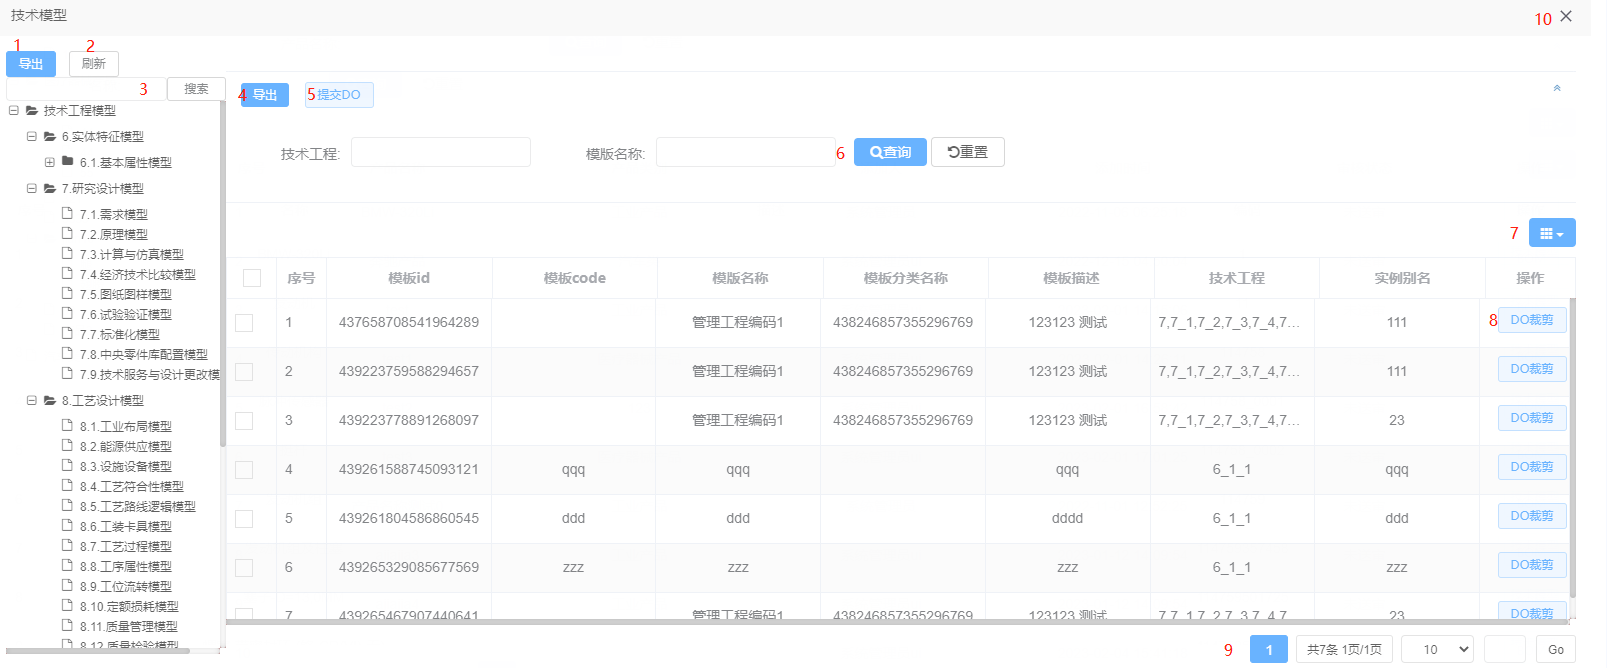The width and height of the screenshot is (1607, 668).
Task: Check the checkbox for row 5
Action: coord(244,519)
